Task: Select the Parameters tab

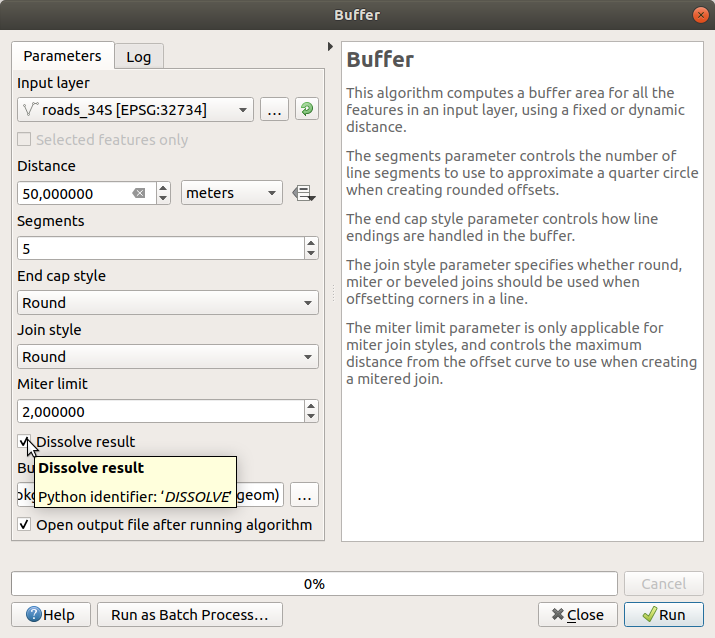Action: 62,56
